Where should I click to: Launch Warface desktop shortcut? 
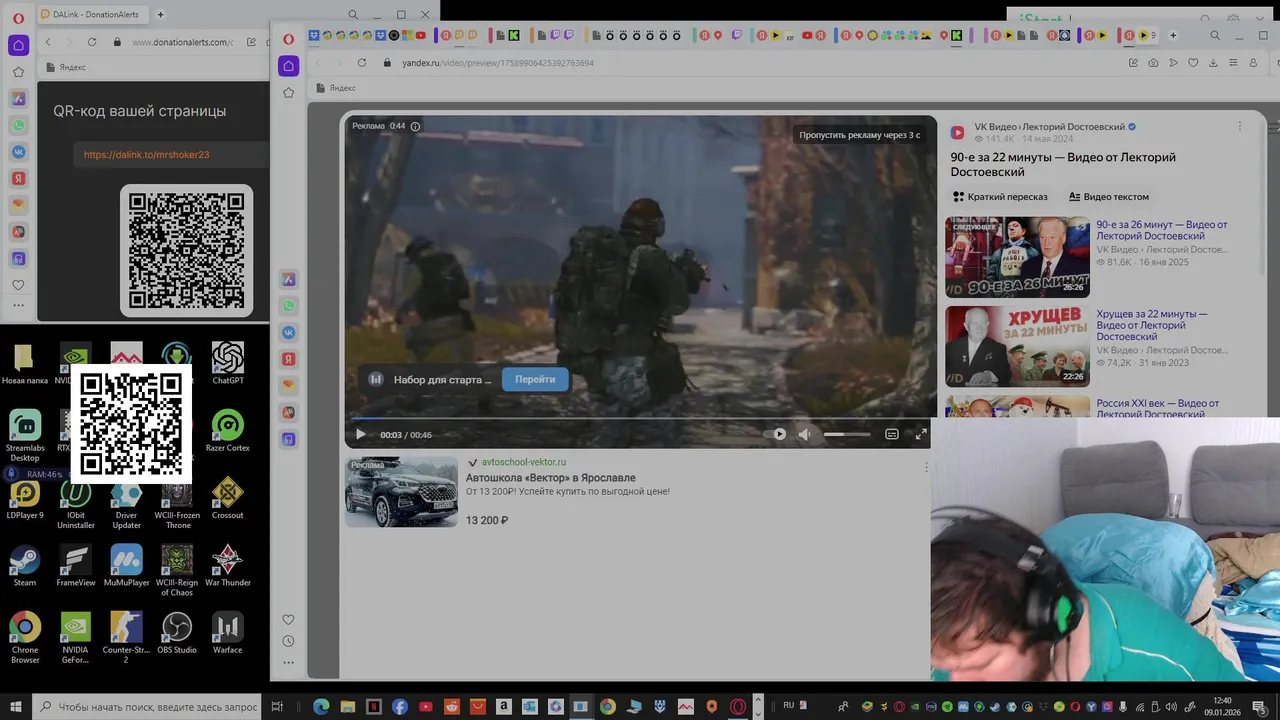[228, 632]
